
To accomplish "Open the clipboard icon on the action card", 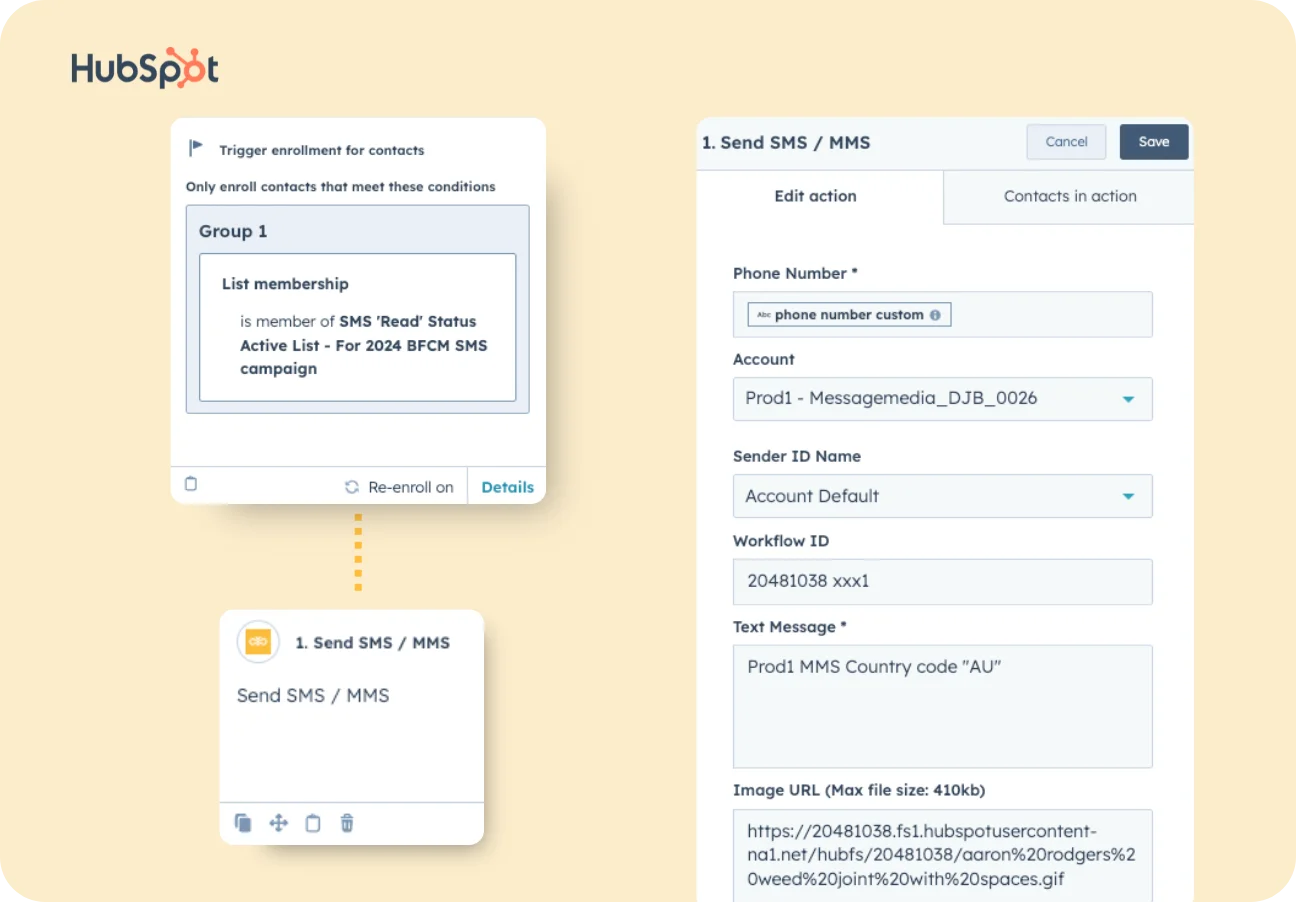I will click(312, 822).
